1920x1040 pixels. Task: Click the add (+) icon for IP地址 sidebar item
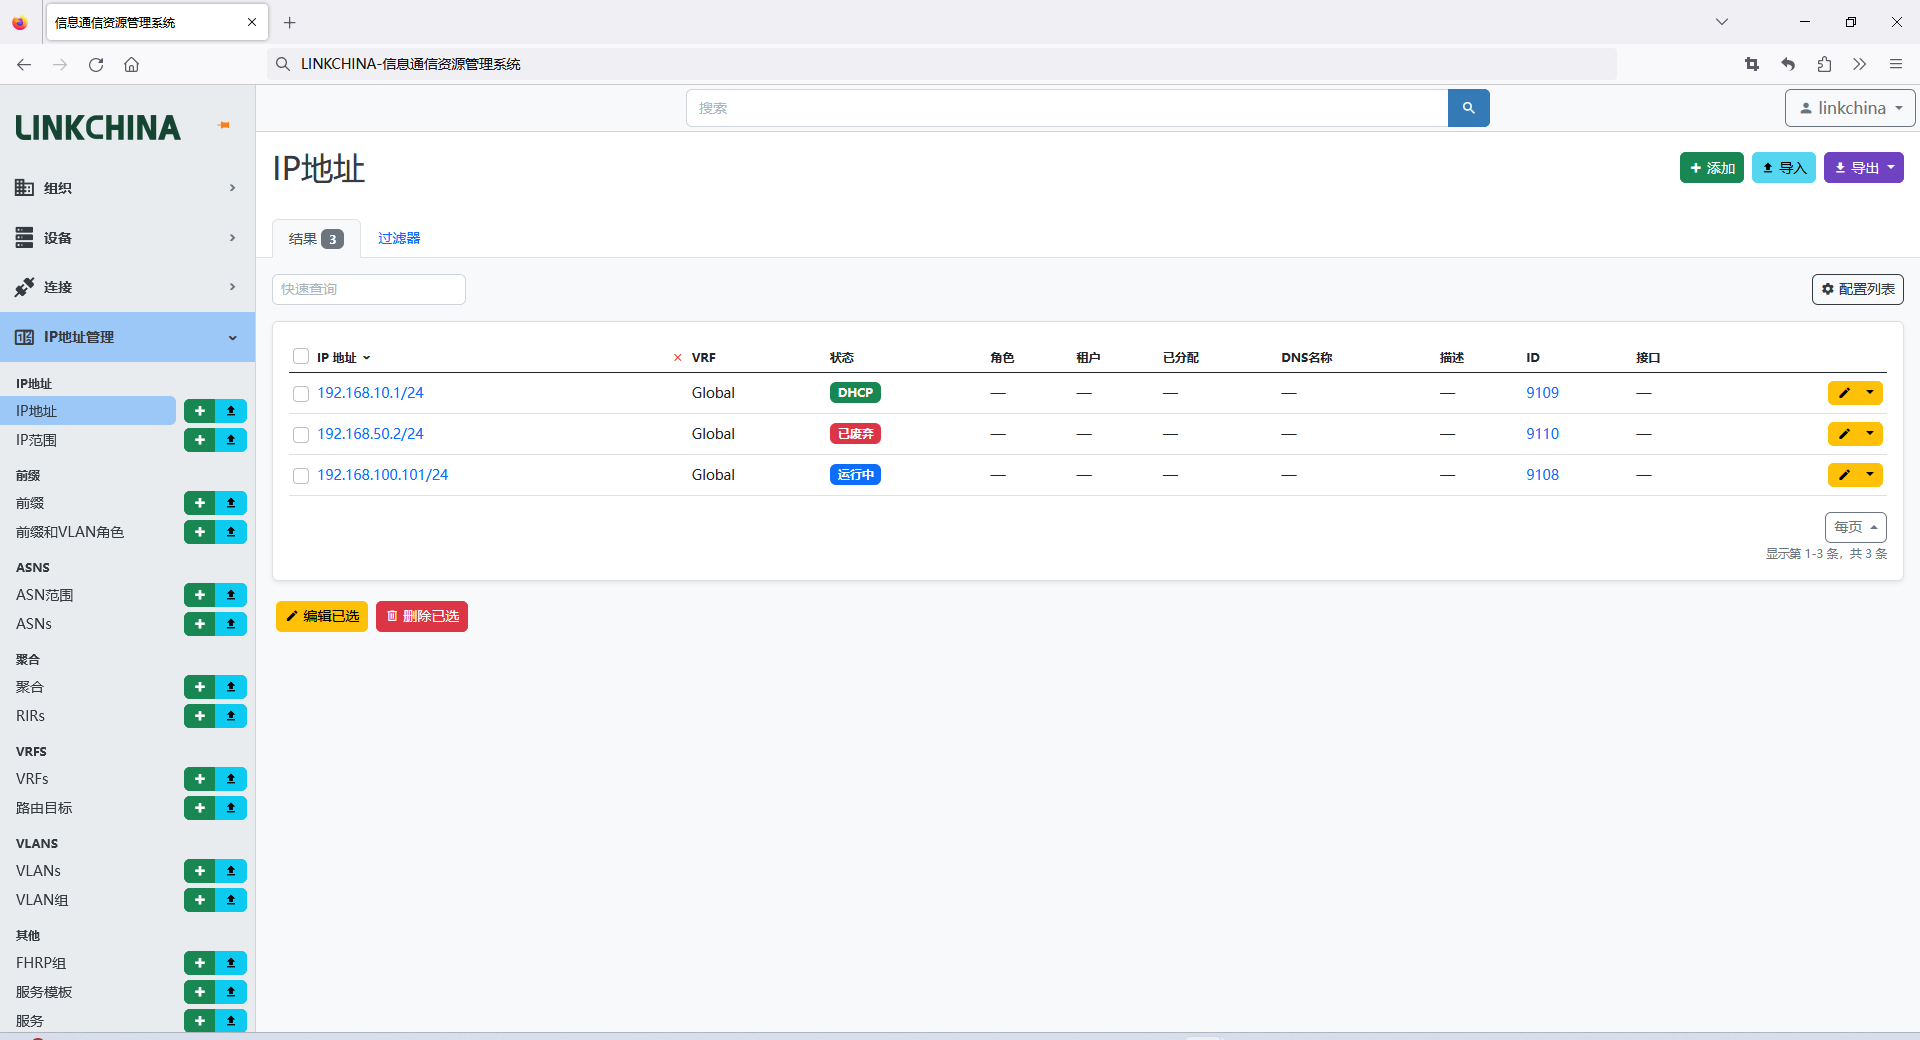coord(200,411)
